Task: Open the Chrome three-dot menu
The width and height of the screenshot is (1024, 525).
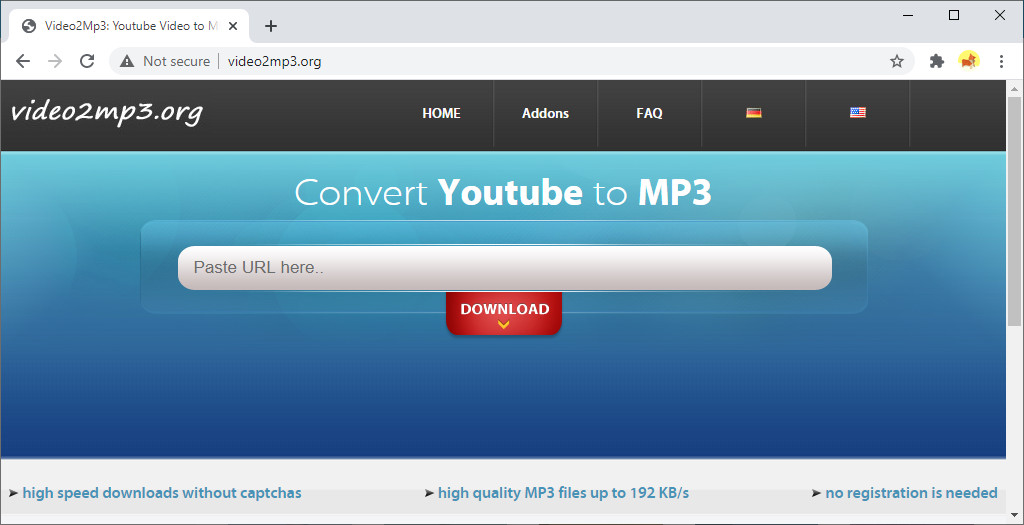Action: [1001, 61]
